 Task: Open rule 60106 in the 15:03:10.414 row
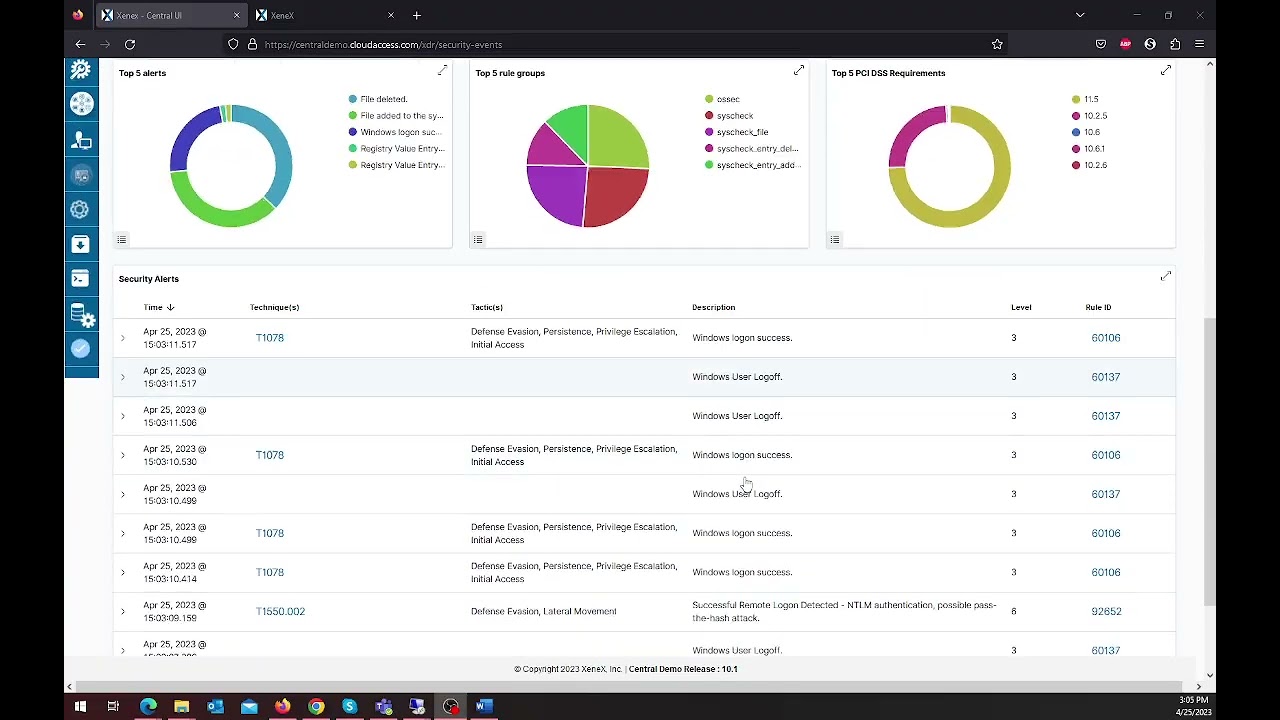1106,572
